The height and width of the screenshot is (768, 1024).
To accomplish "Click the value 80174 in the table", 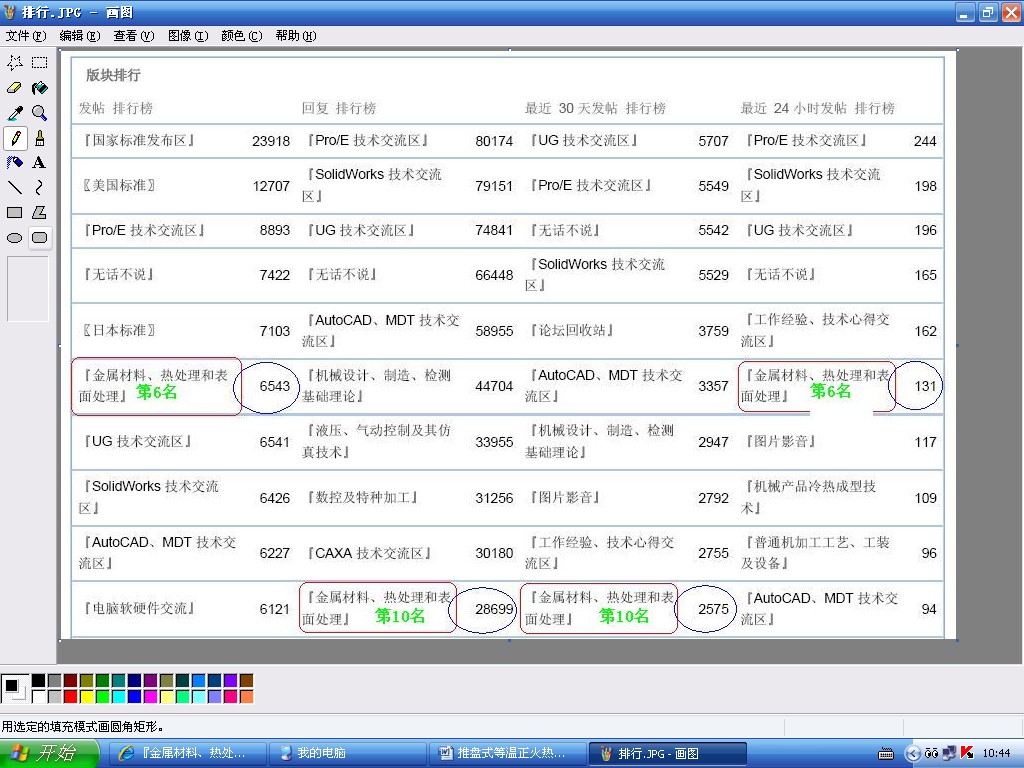I will 494,141.
